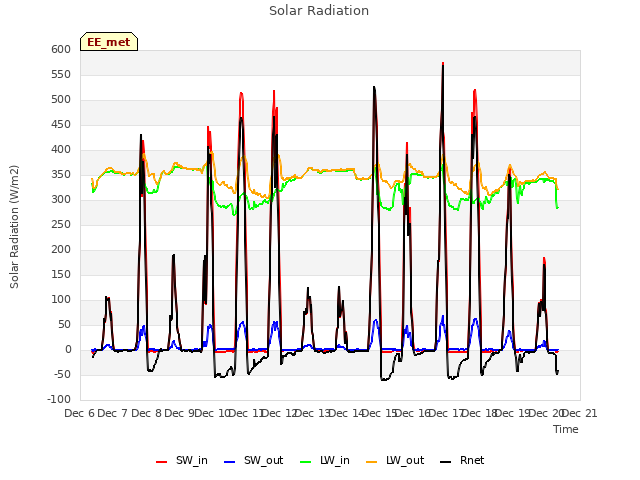This screenshot has height=480, width=640.
Task: Click the 350 y-axis tick label
Action: pos(61,175)
